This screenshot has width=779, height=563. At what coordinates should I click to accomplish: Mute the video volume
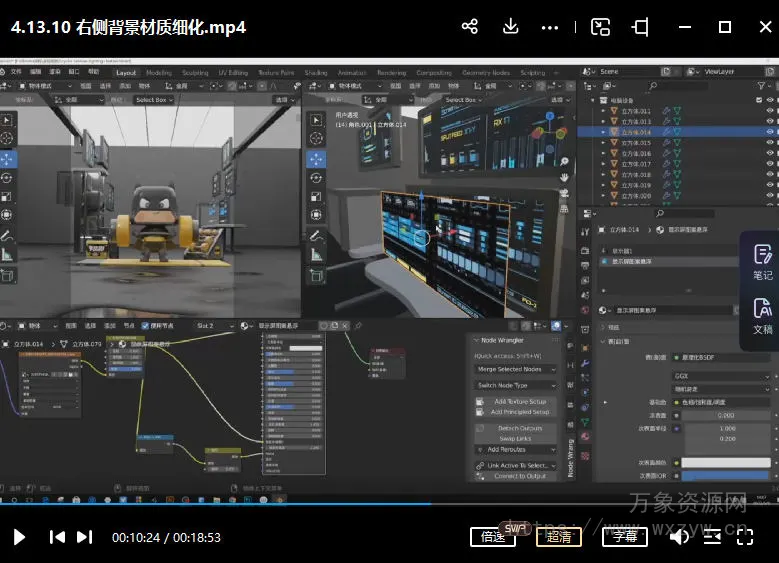coord(679,537)
